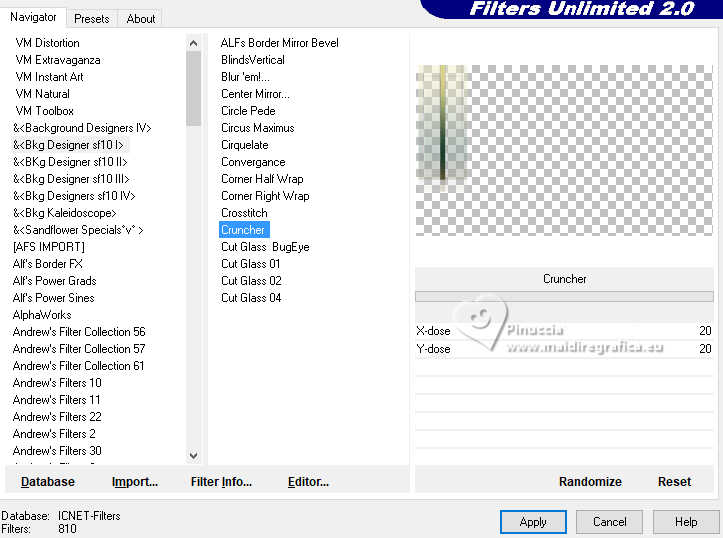Screen dimensions: 723x538
Task: Apply the Cruncher filter
Action: (x=533, y=522)
